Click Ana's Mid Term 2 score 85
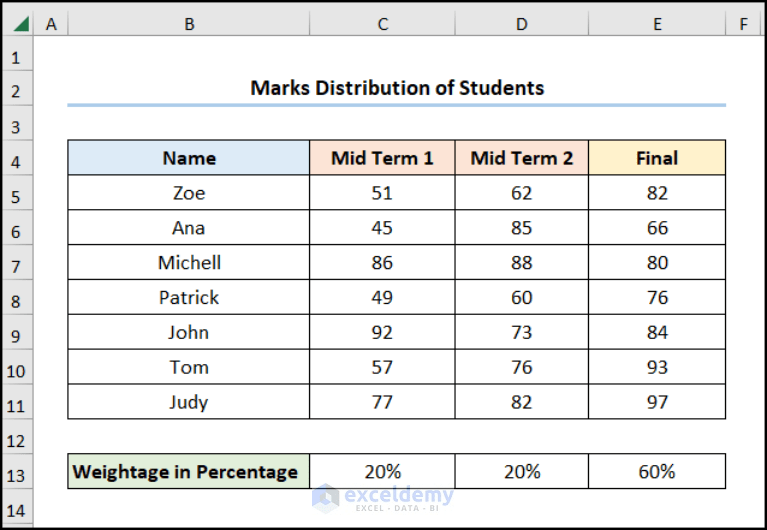Image resolution: width=767 pixels, height=530 pixels. tap(521, 228)
